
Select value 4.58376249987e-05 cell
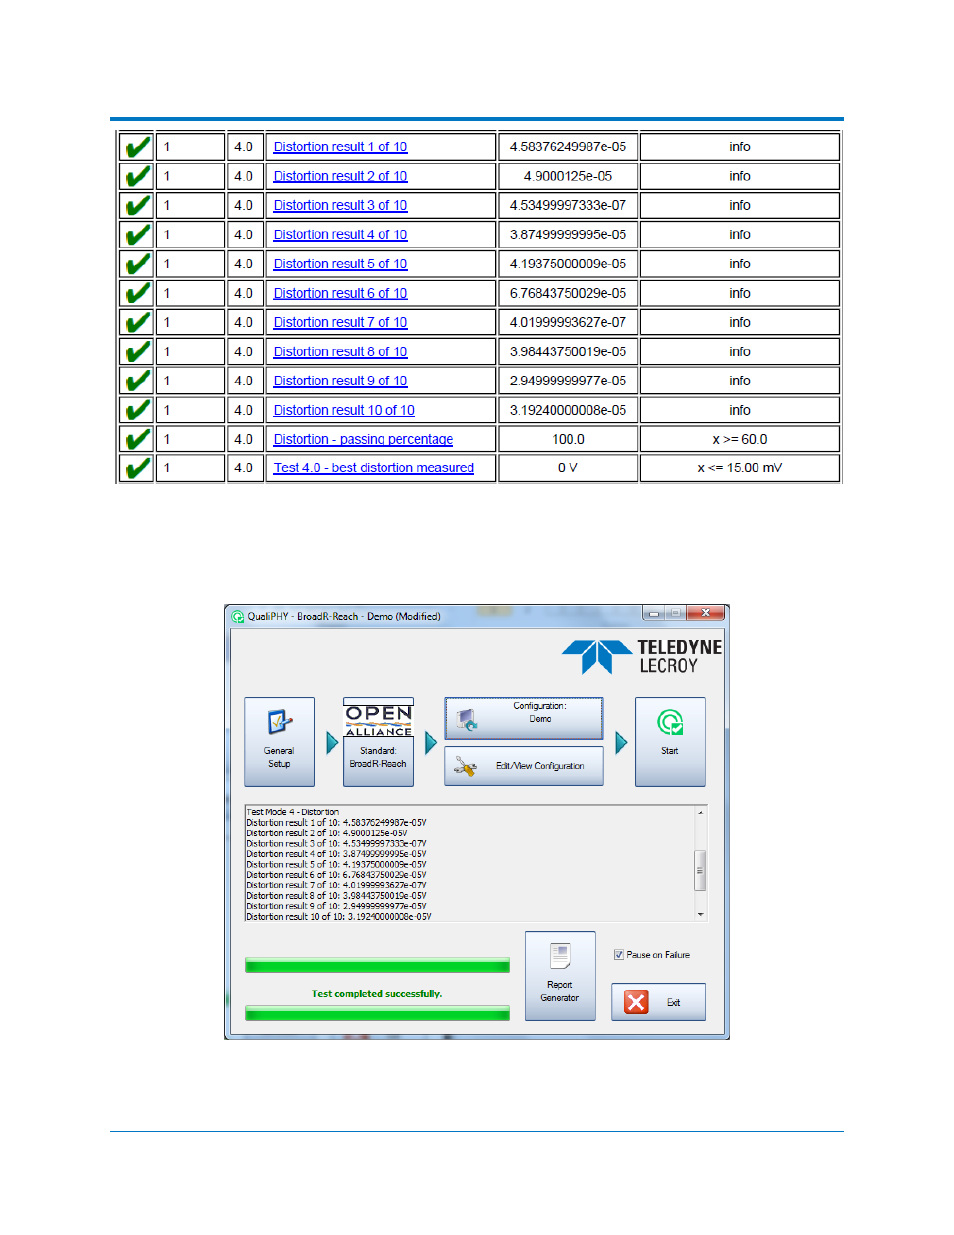click(568, 147)
